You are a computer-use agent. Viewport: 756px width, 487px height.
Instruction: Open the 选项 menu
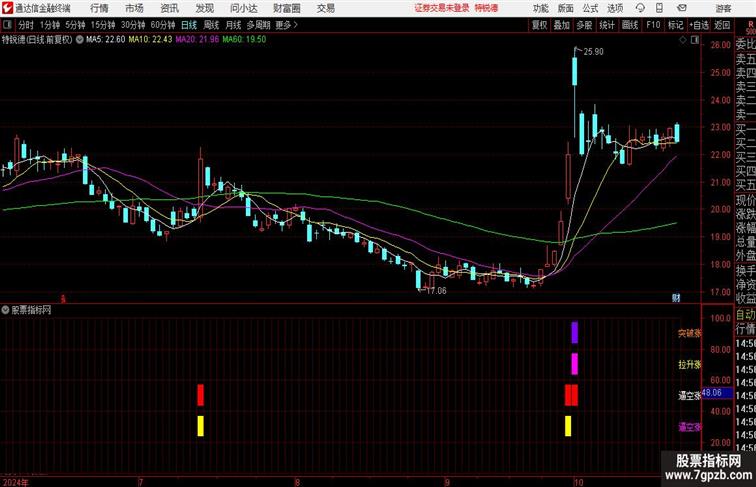pos(615,8)
